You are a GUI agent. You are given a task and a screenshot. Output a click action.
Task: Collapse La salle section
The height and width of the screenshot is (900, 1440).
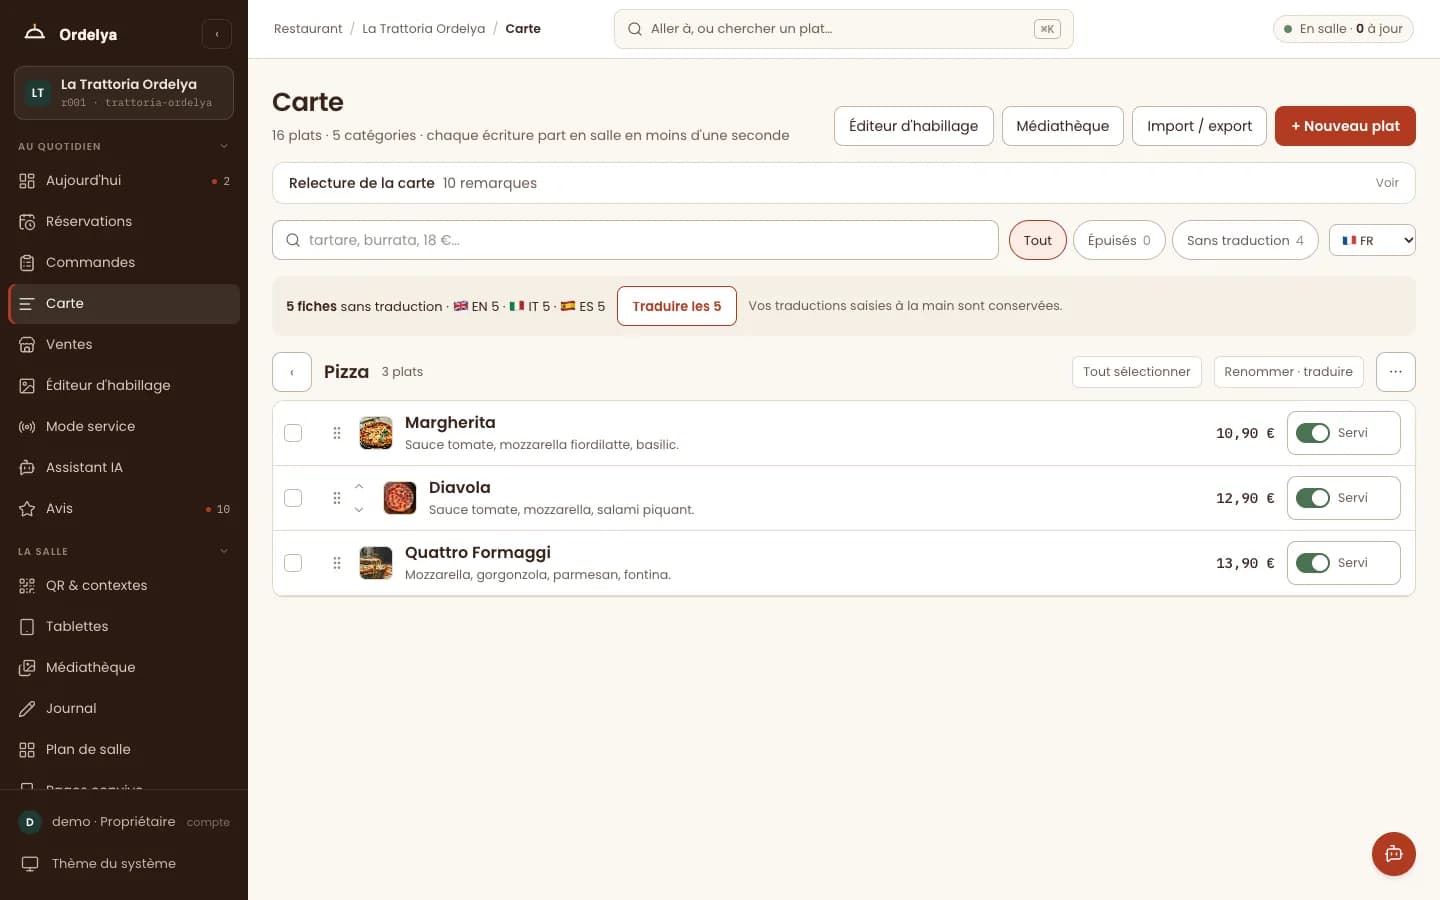(x=224, y=551)
